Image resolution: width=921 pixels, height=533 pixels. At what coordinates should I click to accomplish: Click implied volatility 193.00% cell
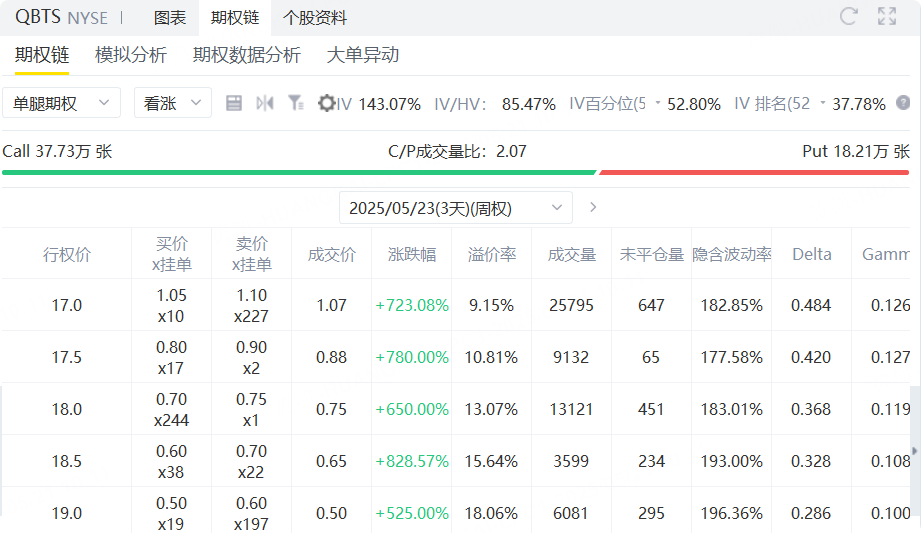(732, 461)
